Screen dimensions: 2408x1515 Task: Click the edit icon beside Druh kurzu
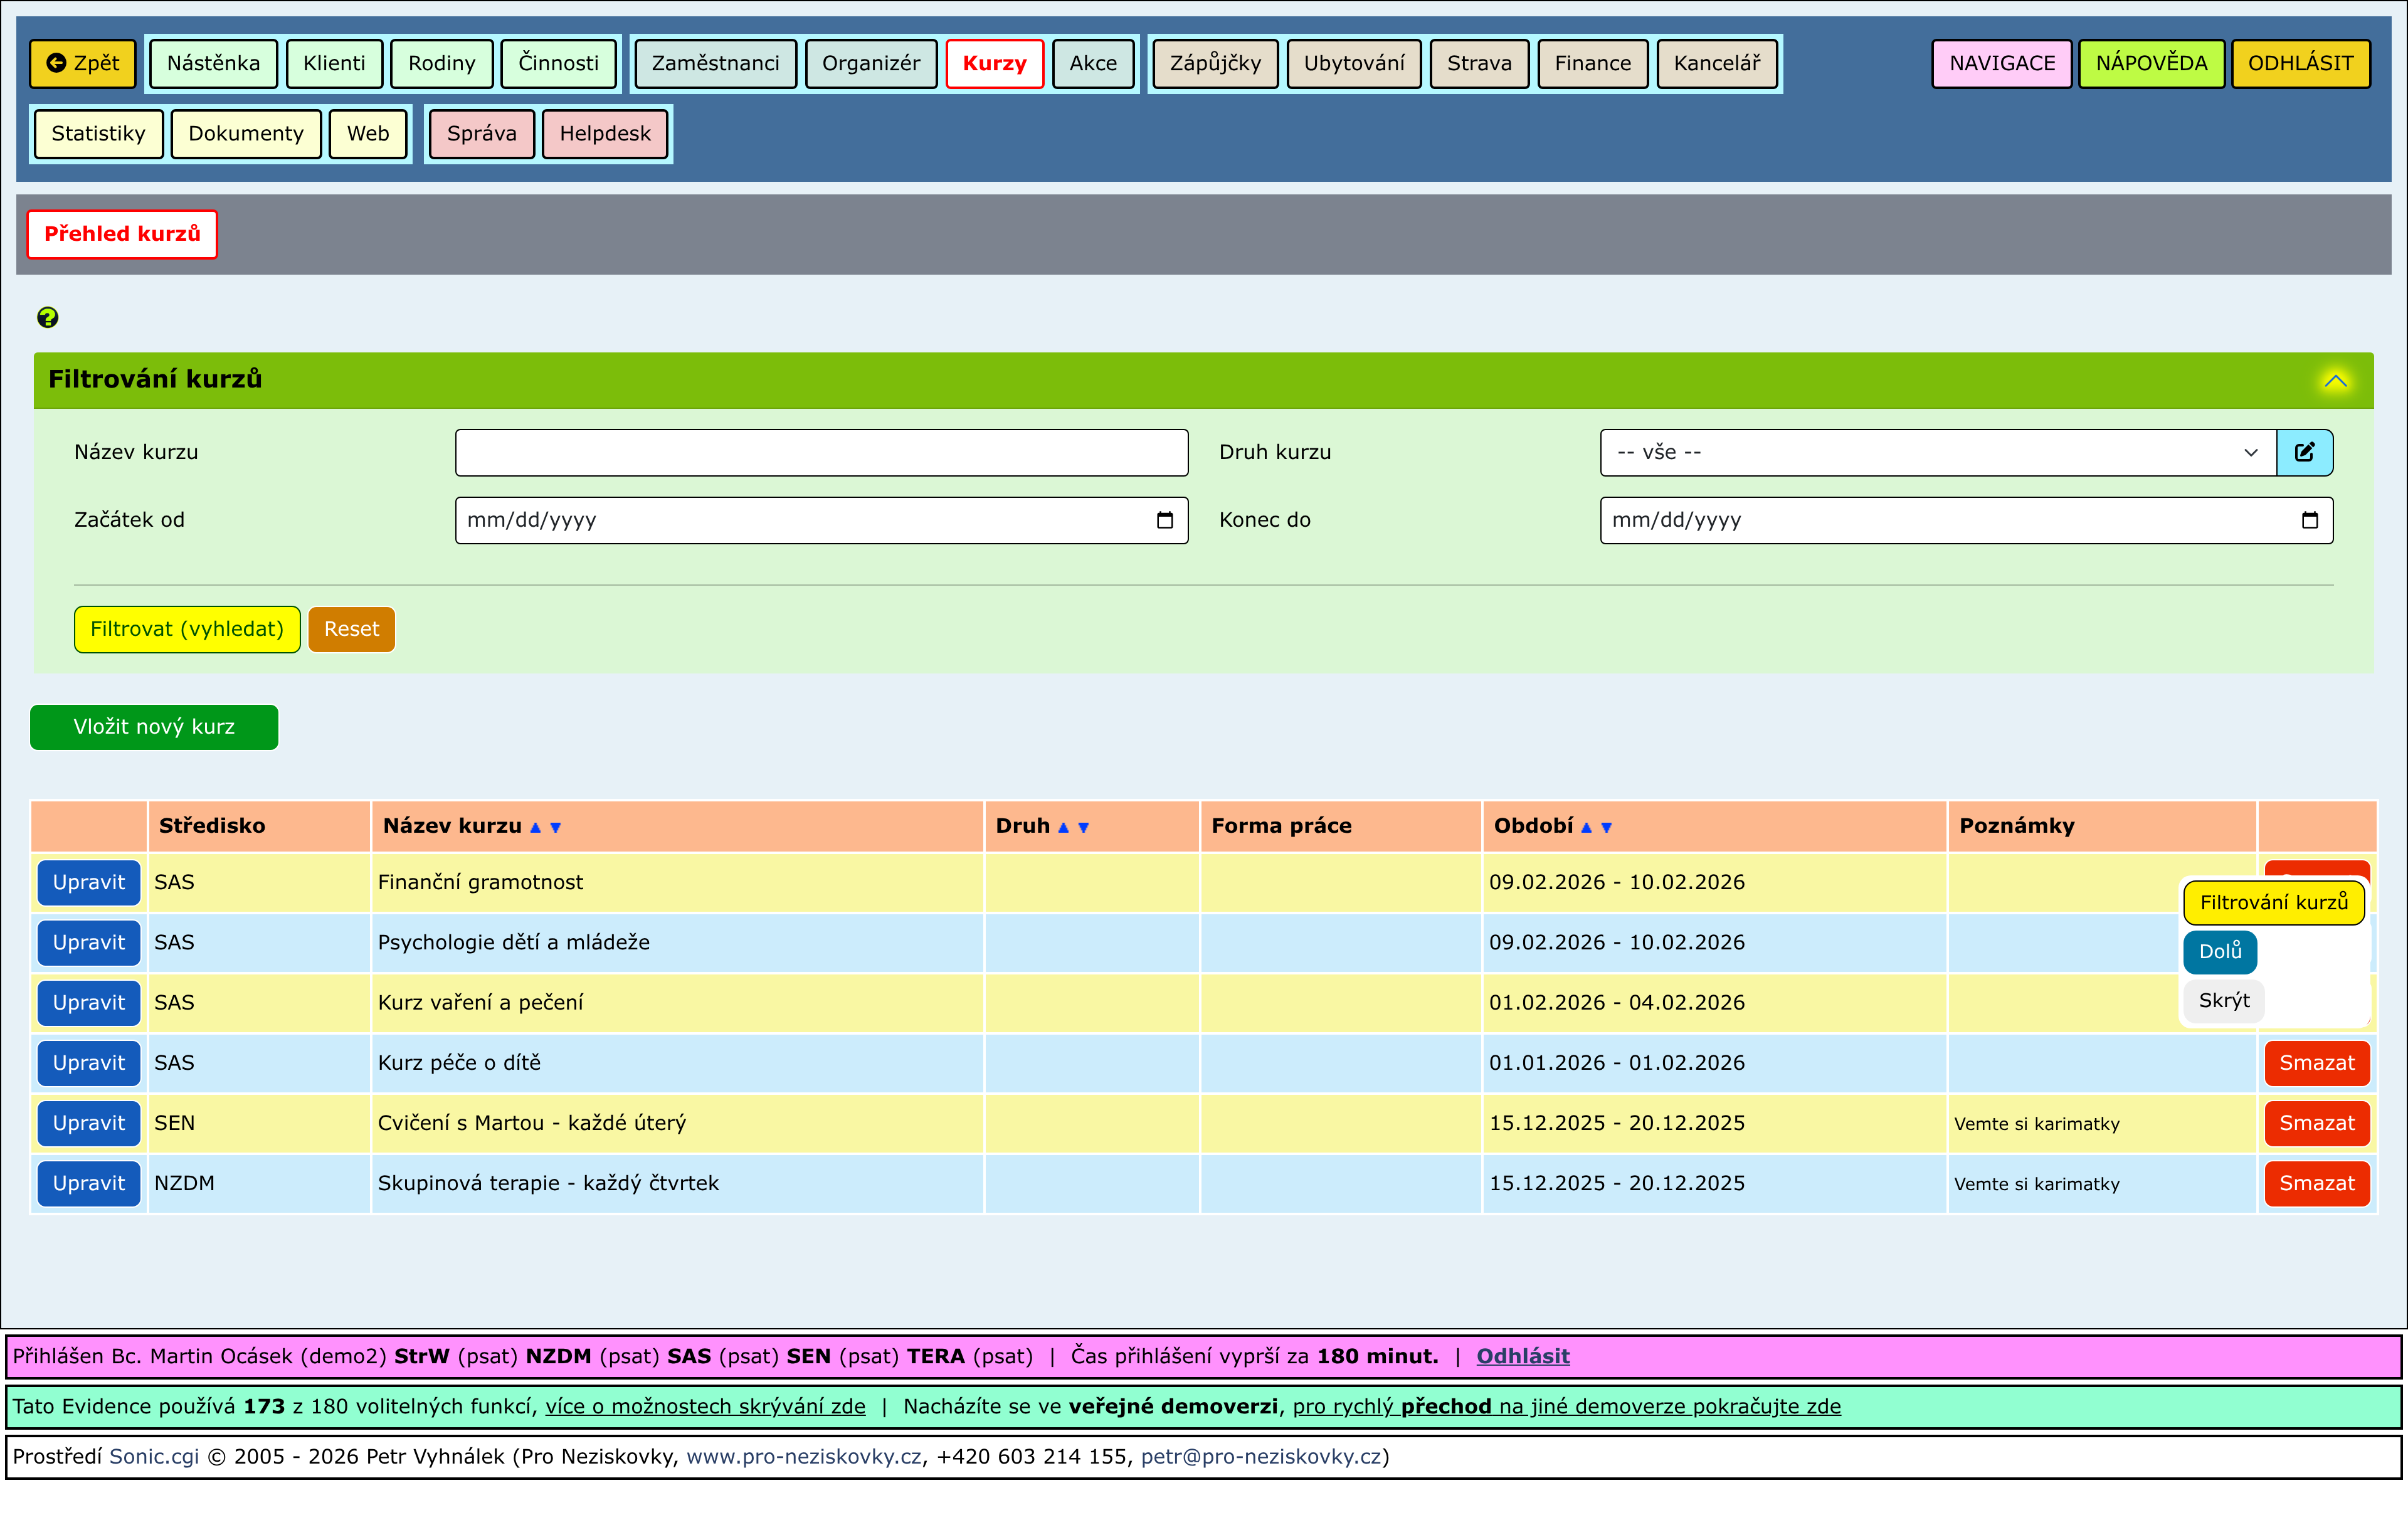coord(2304,452)
